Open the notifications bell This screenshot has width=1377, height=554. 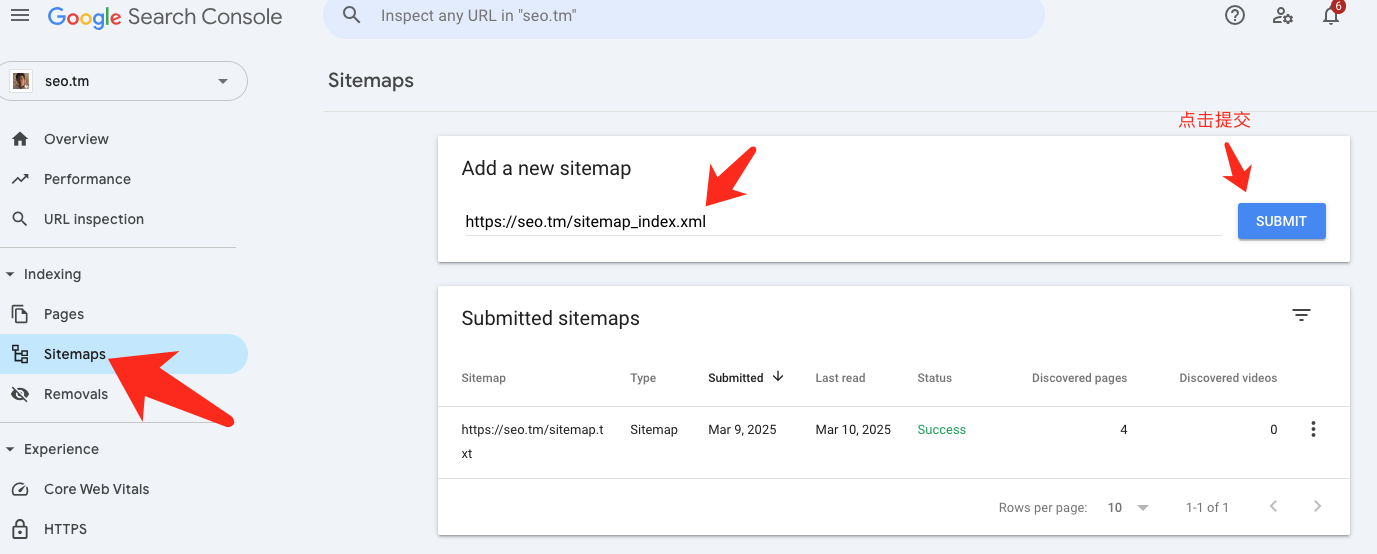coord(1331,16)
